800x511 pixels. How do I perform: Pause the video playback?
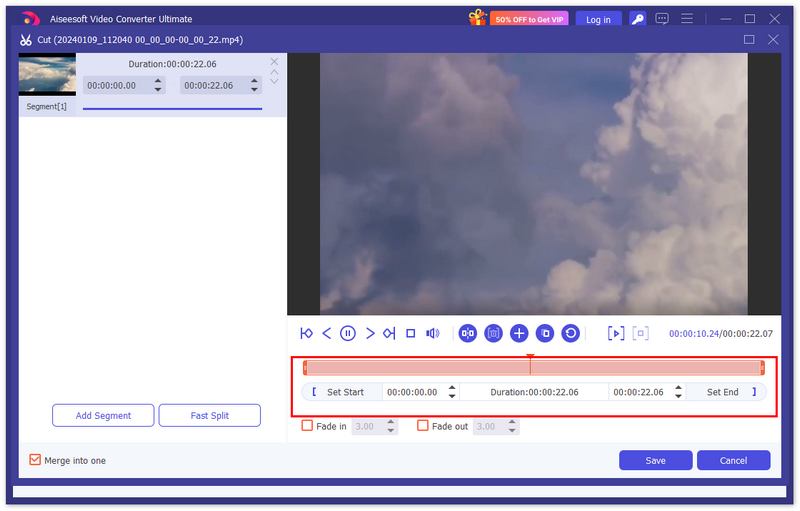[347, 334]
